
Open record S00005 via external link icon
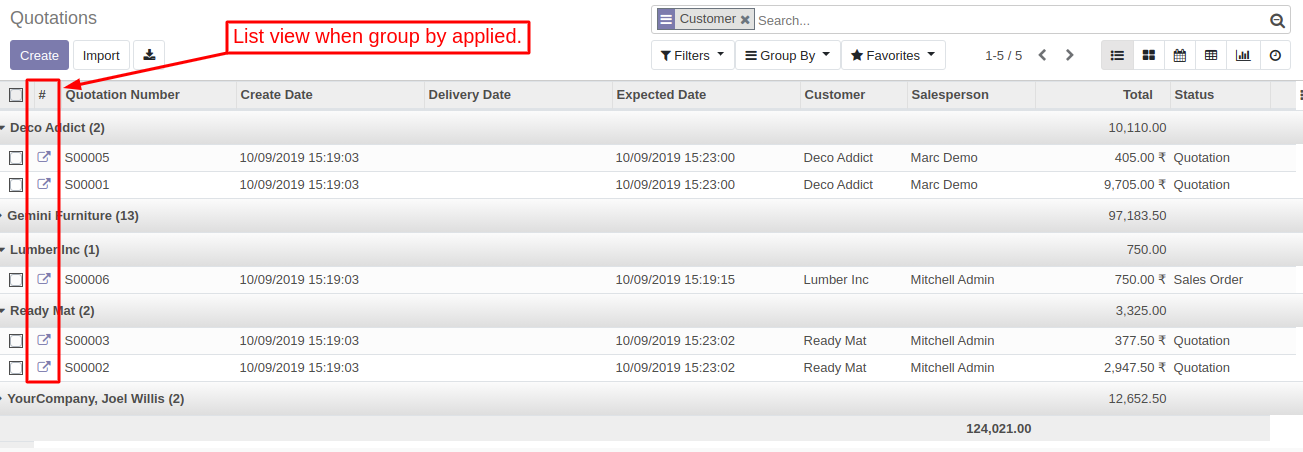(x=44, y=157)
